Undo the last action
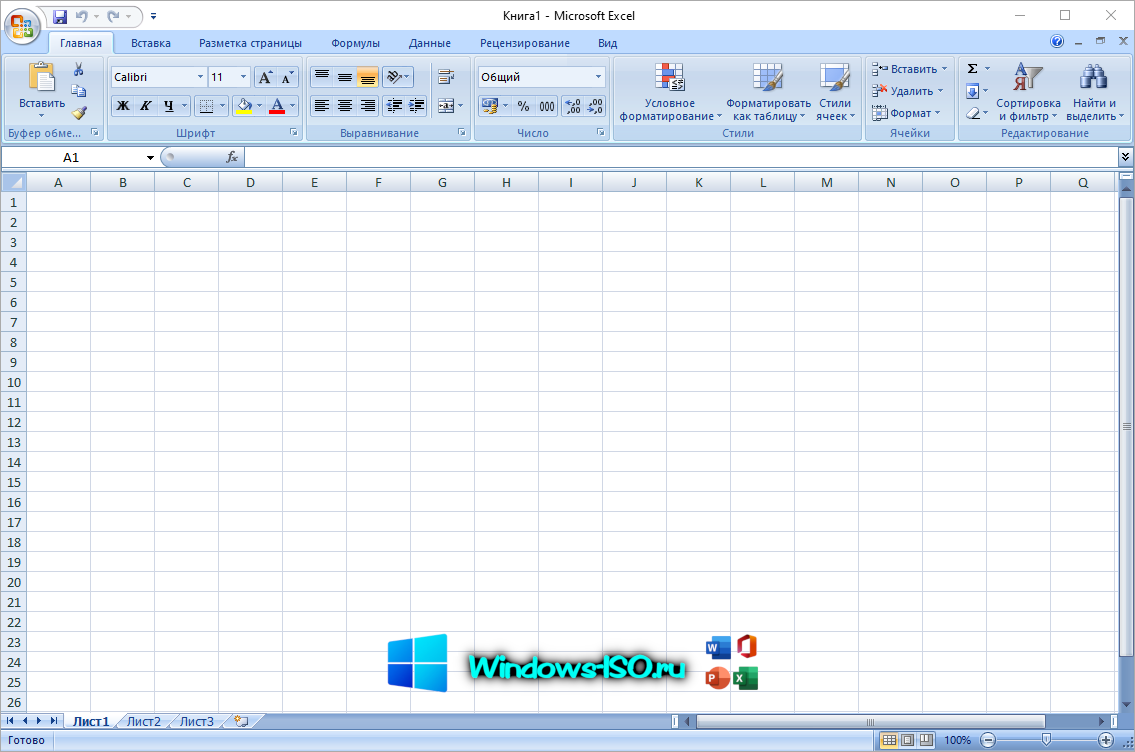The image size is (1135, 752). tap(81, 16)
